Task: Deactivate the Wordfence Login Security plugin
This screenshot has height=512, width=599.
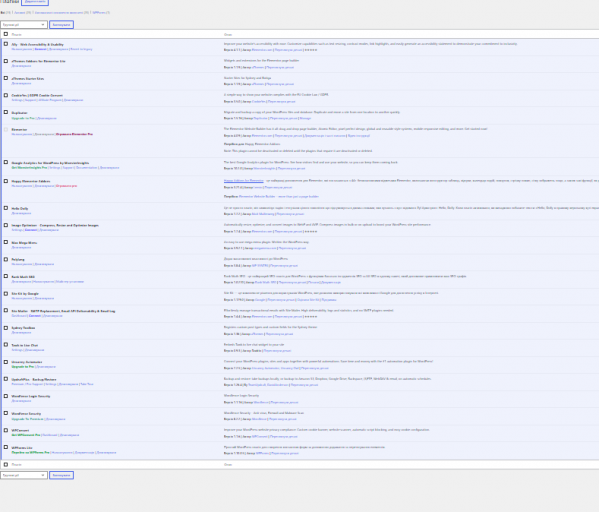Action: point(21,401)
